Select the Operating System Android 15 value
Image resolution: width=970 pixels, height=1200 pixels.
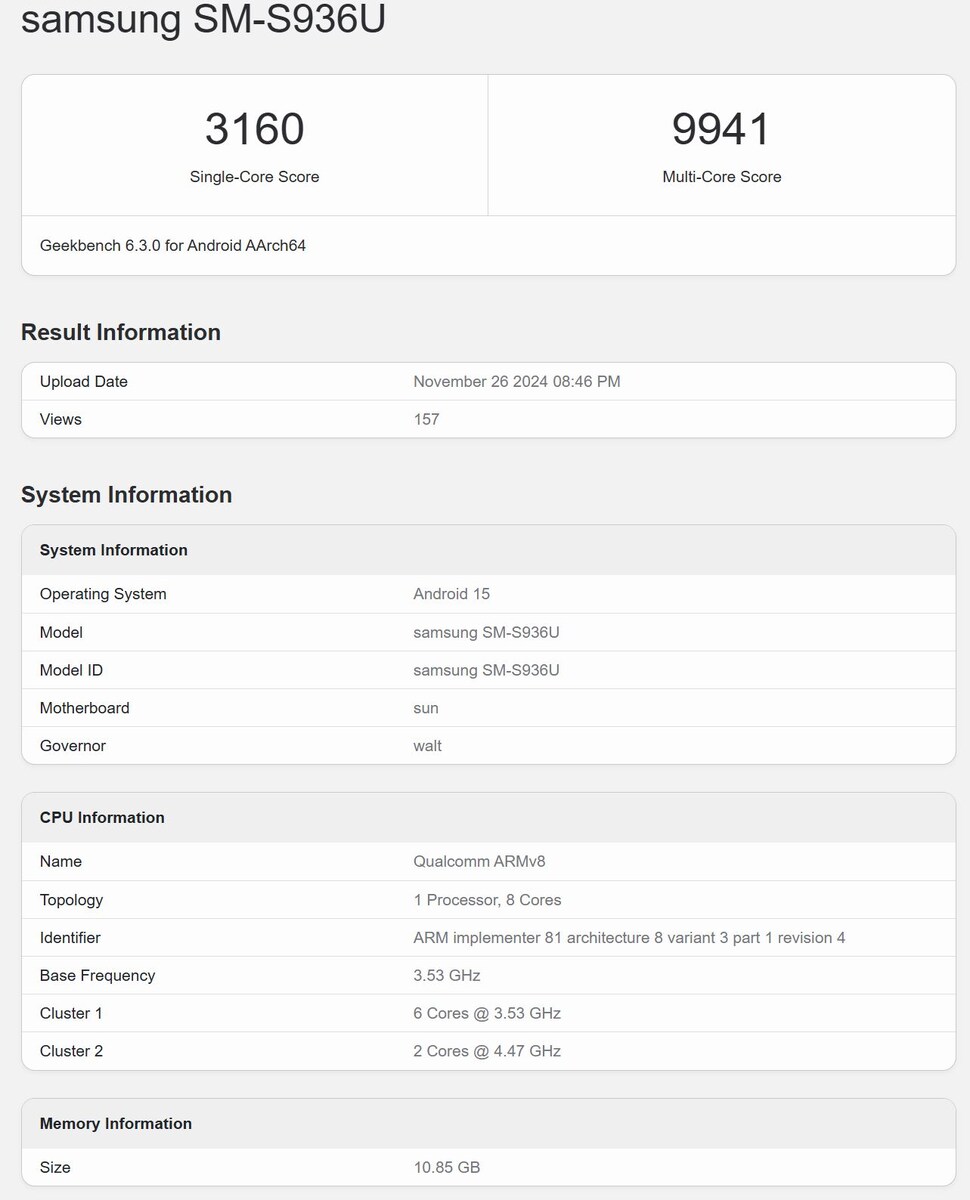[x=450, y=593]
